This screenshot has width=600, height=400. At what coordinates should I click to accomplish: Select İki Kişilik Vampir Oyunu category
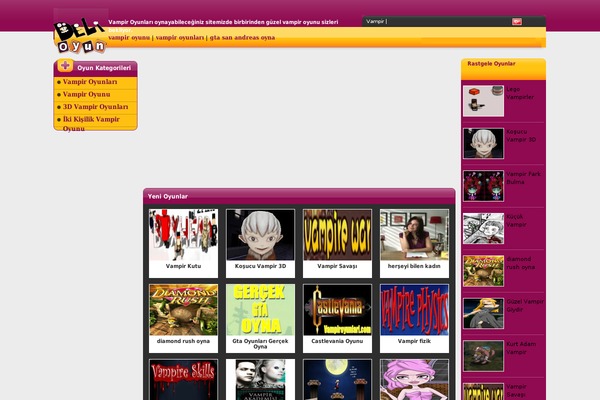pyautogui.click(x=91, y=124)
